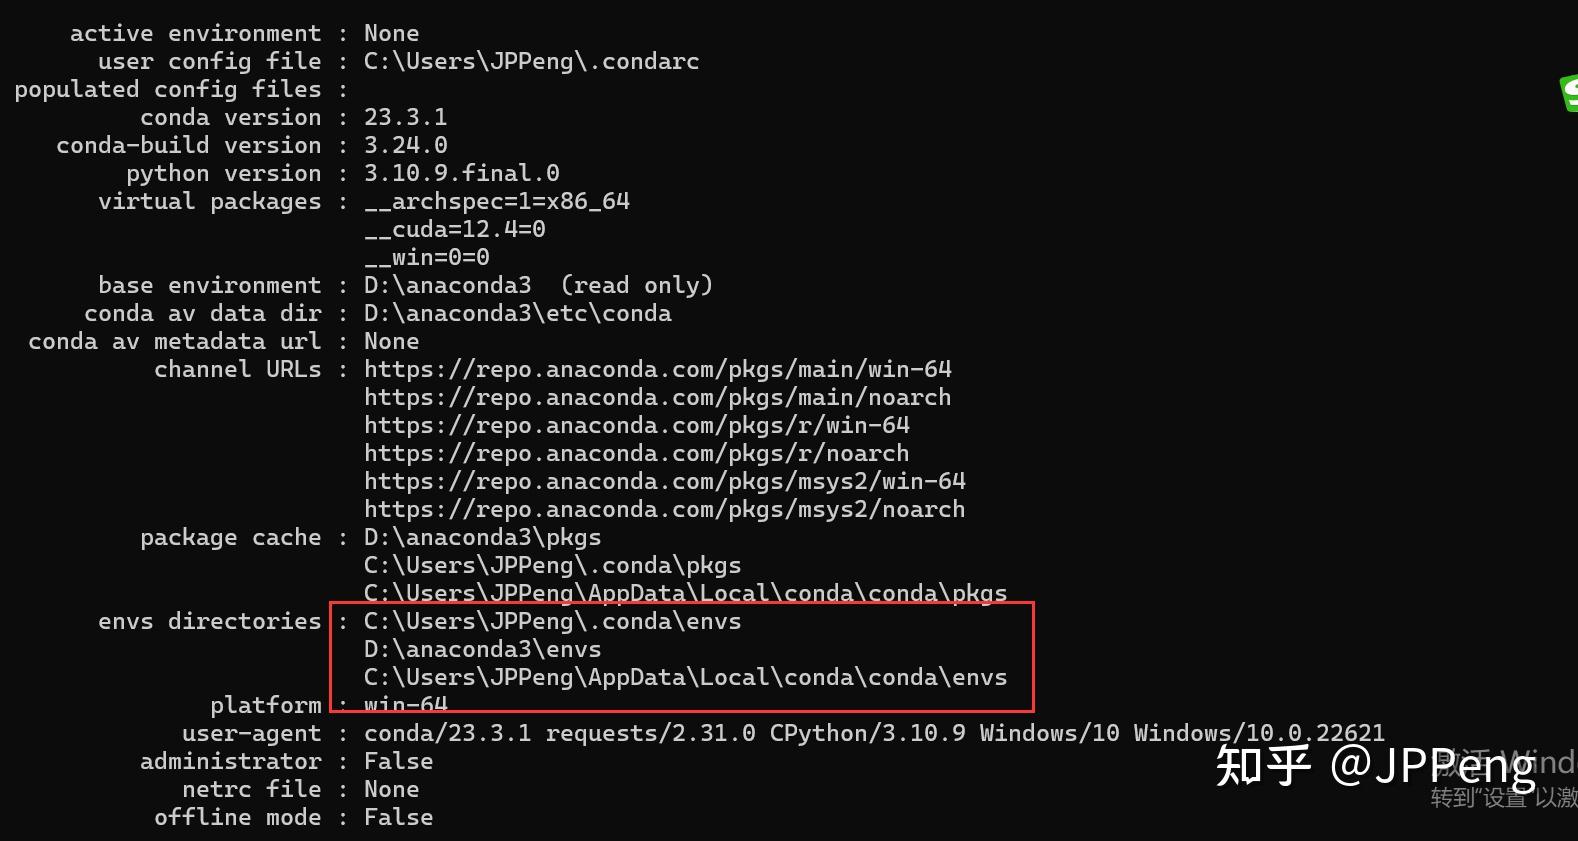
Task: Open the main/win-64 channel URL
Action: (x=657, y=370)
